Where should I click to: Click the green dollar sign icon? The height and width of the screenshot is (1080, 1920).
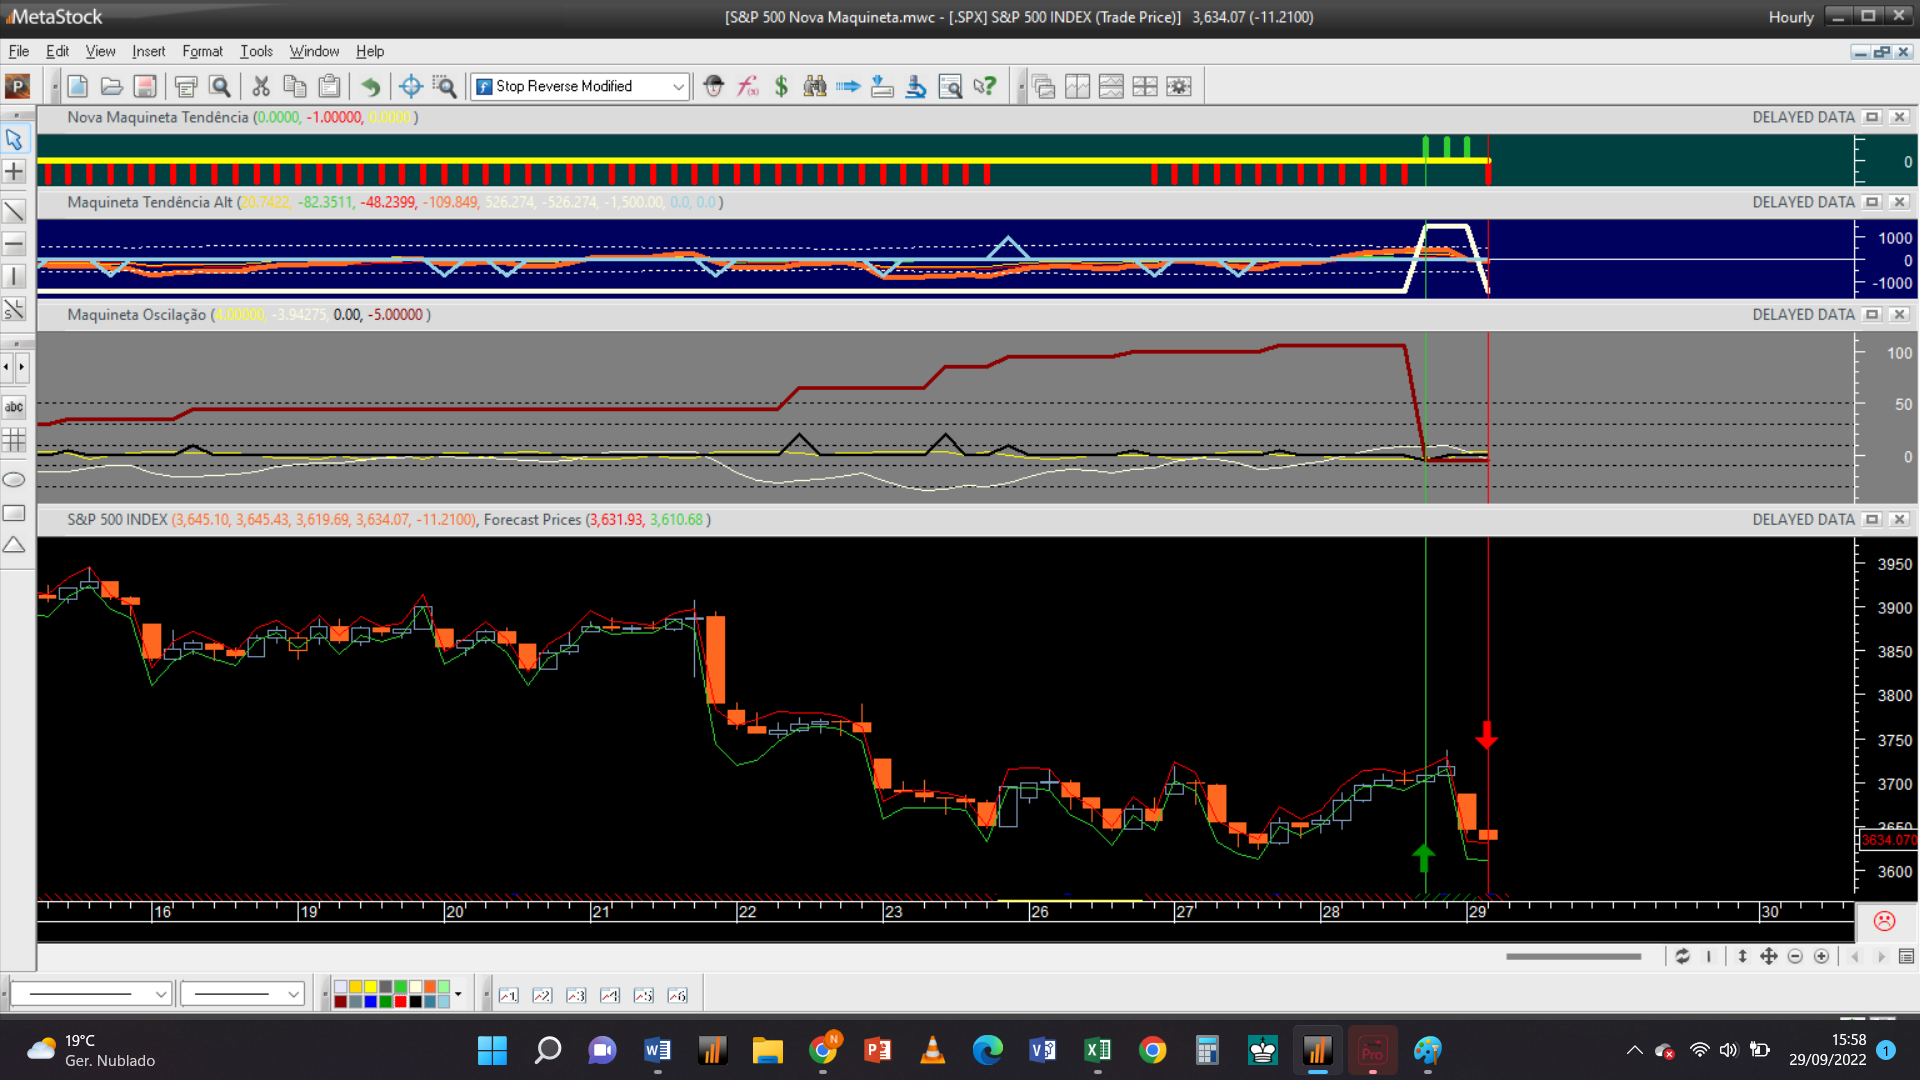point(781,87)
